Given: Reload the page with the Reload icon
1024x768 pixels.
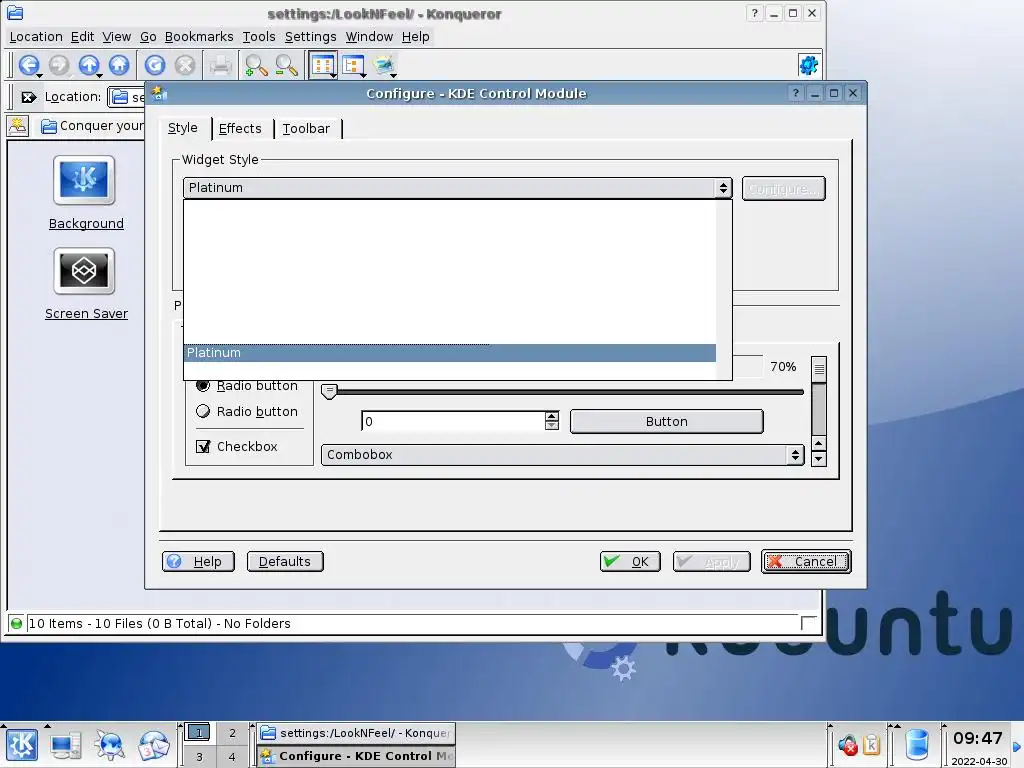Looking at the screenshot, I should click(x=155, y=65).
